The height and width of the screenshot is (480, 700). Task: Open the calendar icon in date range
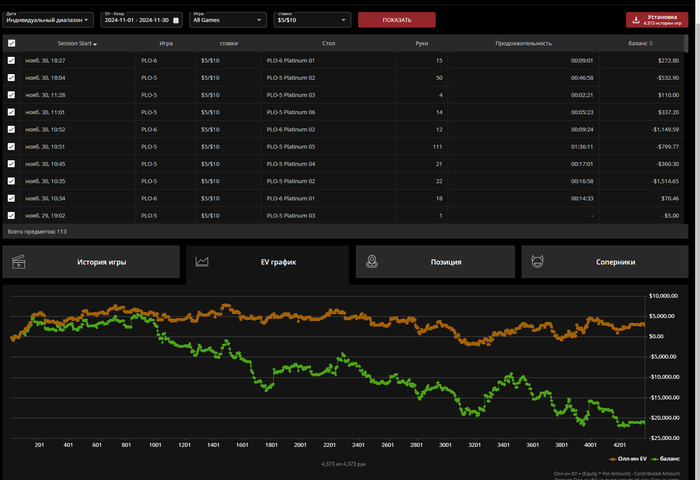[176, 19]
